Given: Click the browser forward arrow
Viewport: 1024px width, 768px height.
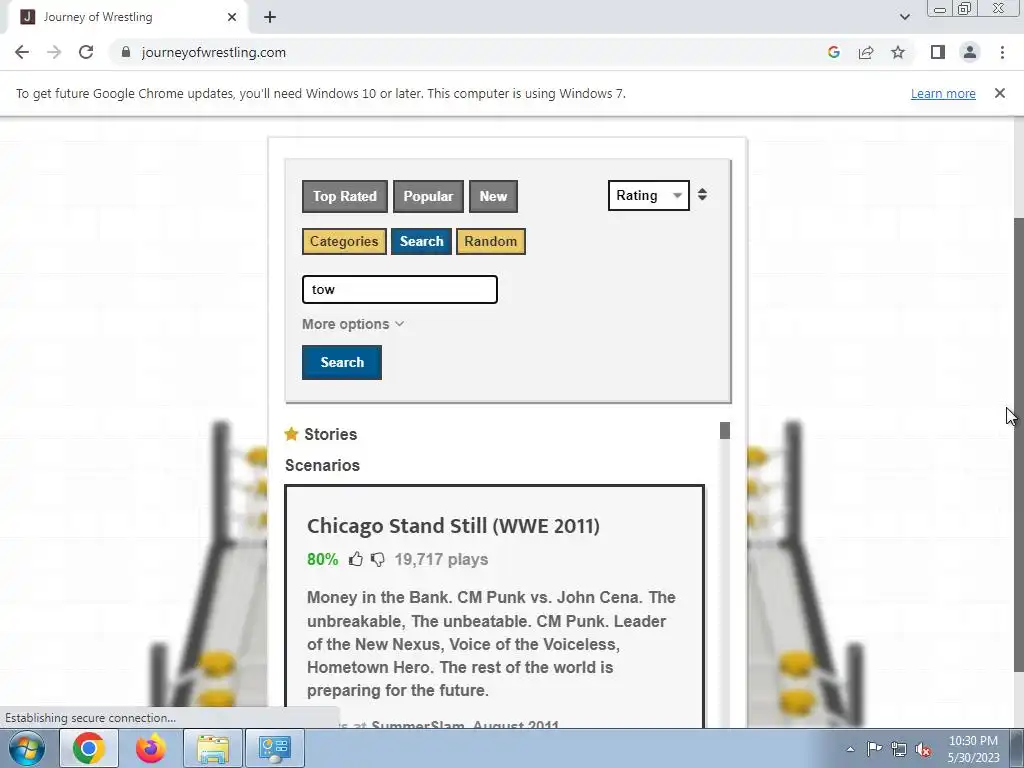Looking at the screenshot, I should (54, 52).
